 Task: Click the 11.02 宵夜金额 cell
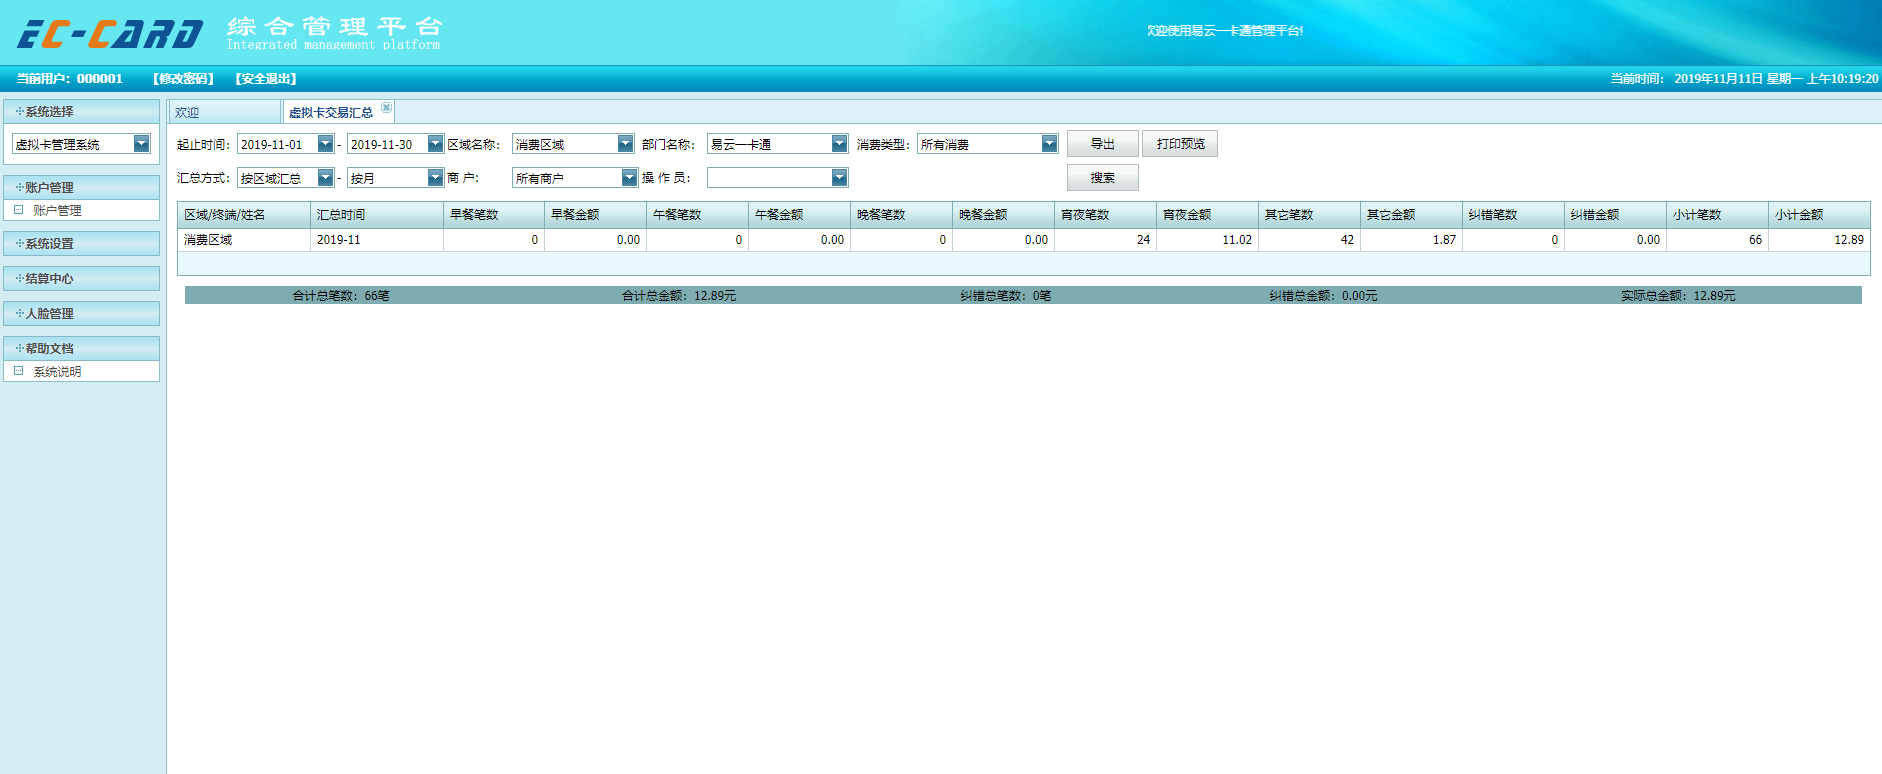point(1208,240)
